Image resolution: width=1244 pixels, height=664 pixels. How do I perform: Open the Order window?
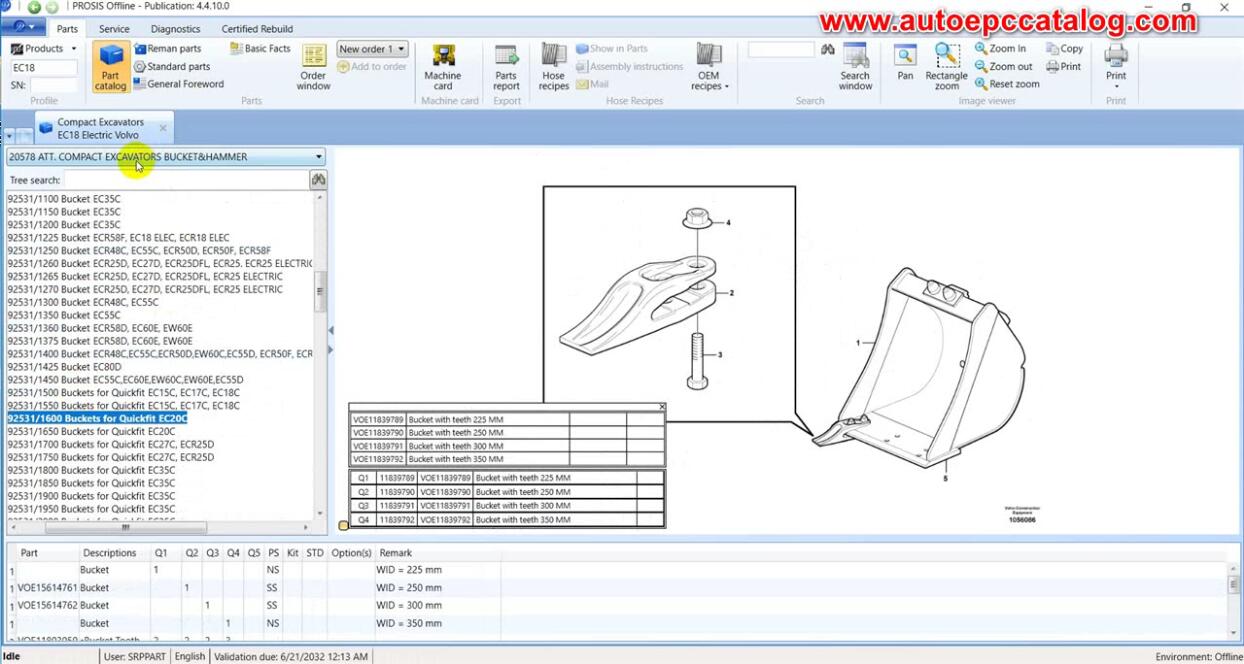coord(313,67)
